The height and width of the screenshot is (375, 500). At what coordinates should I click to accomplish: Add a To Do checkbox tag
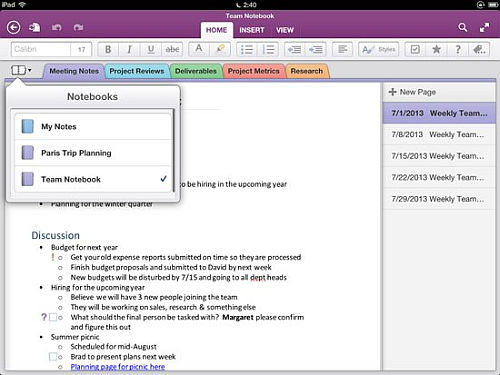[415, 49]
